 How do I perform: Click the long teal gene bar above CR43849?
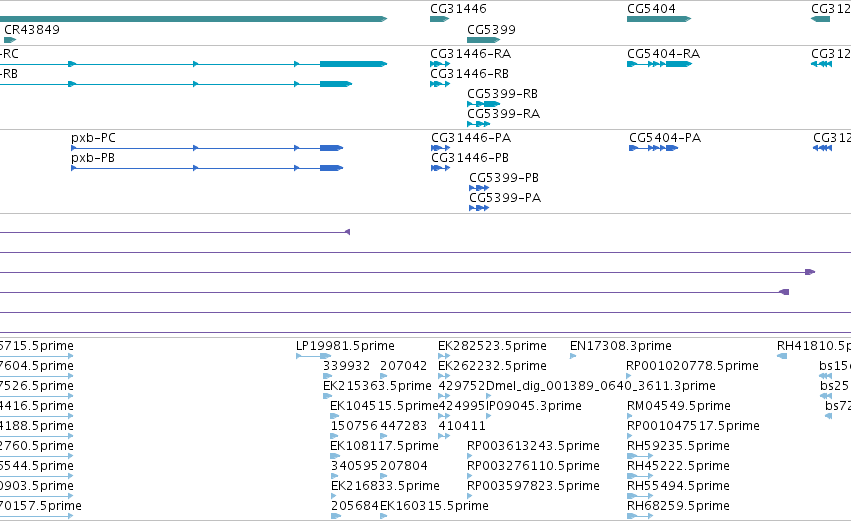coord(193,19)
